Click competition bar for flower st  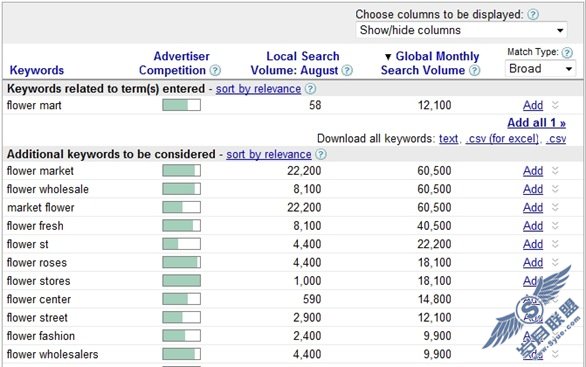pos(181,244)
